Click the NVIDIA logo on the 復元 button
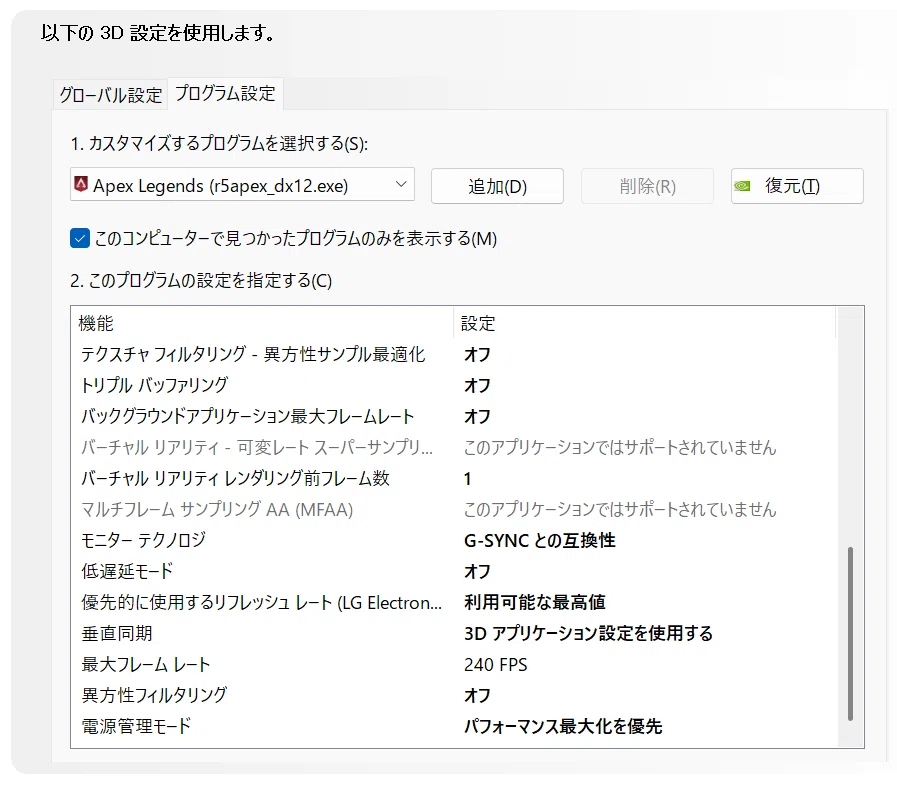 click(742, 186)
